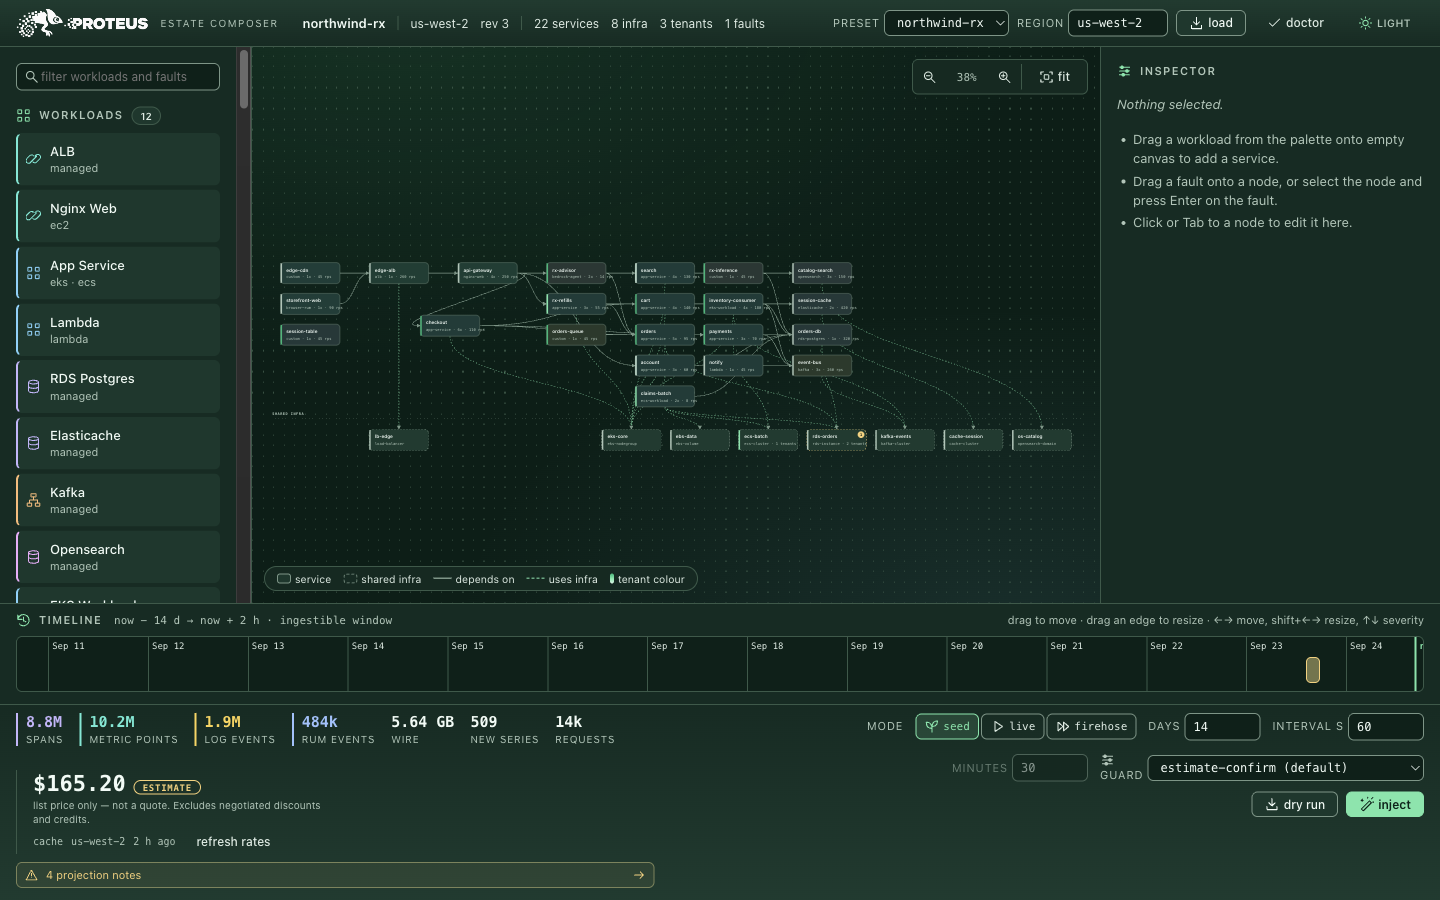Select the event-bus node
Viewport: 1440px width, 900px height.
822,366
